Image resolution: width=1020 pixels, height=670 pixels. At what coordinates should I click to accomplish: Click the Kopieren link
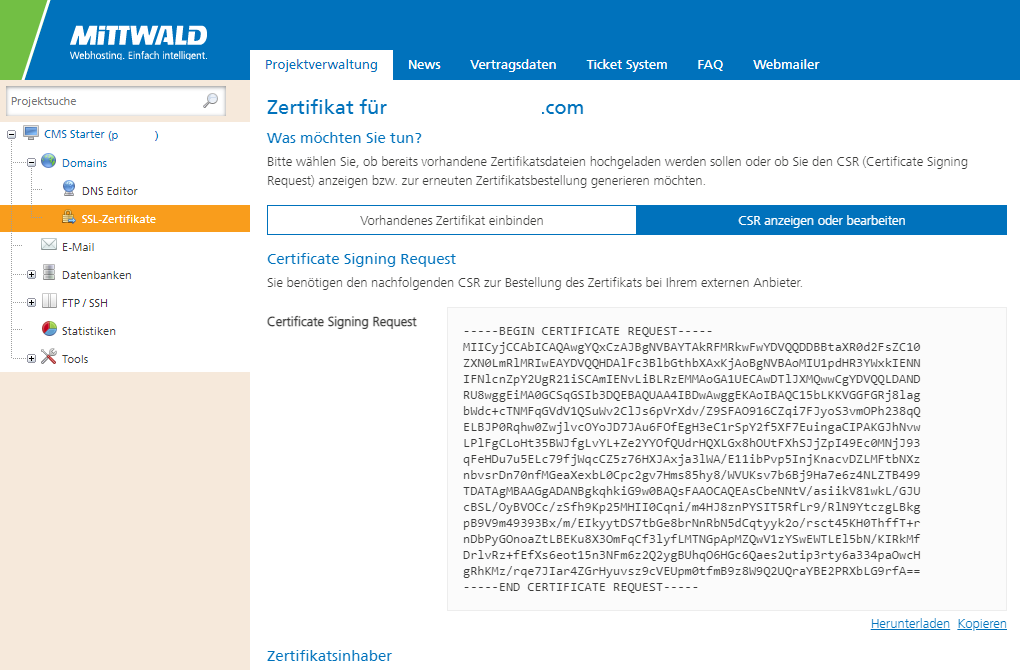coord(982,623)
